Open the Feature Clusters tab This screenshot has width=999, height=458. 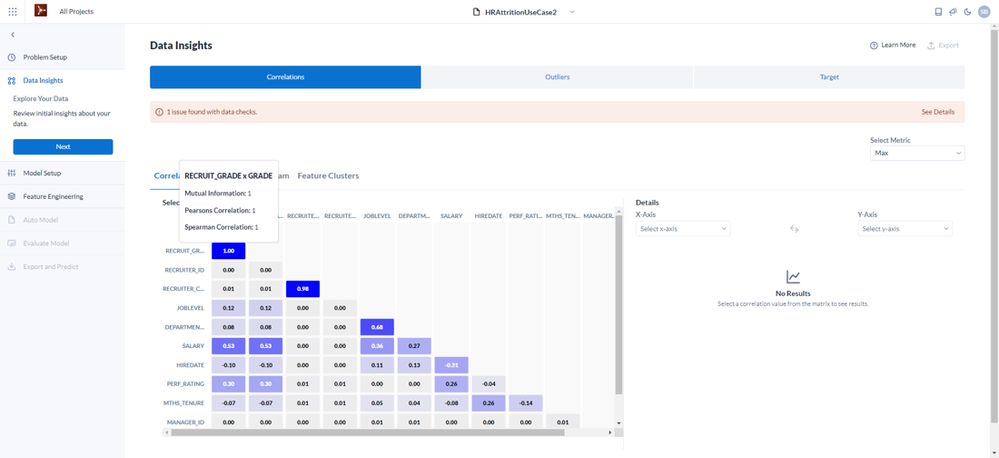pyautogui.click(x=328, y=176)
